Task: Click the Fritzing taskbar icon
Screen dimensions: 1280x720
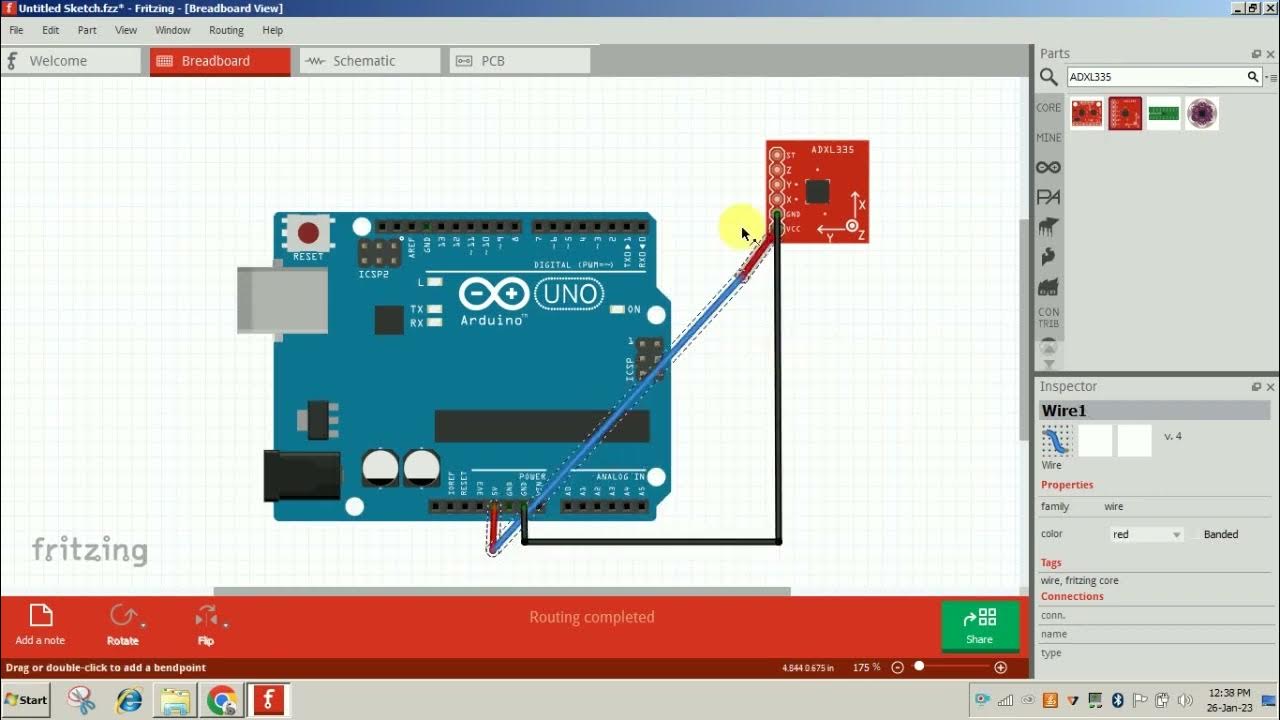Action: coord(268,700)
